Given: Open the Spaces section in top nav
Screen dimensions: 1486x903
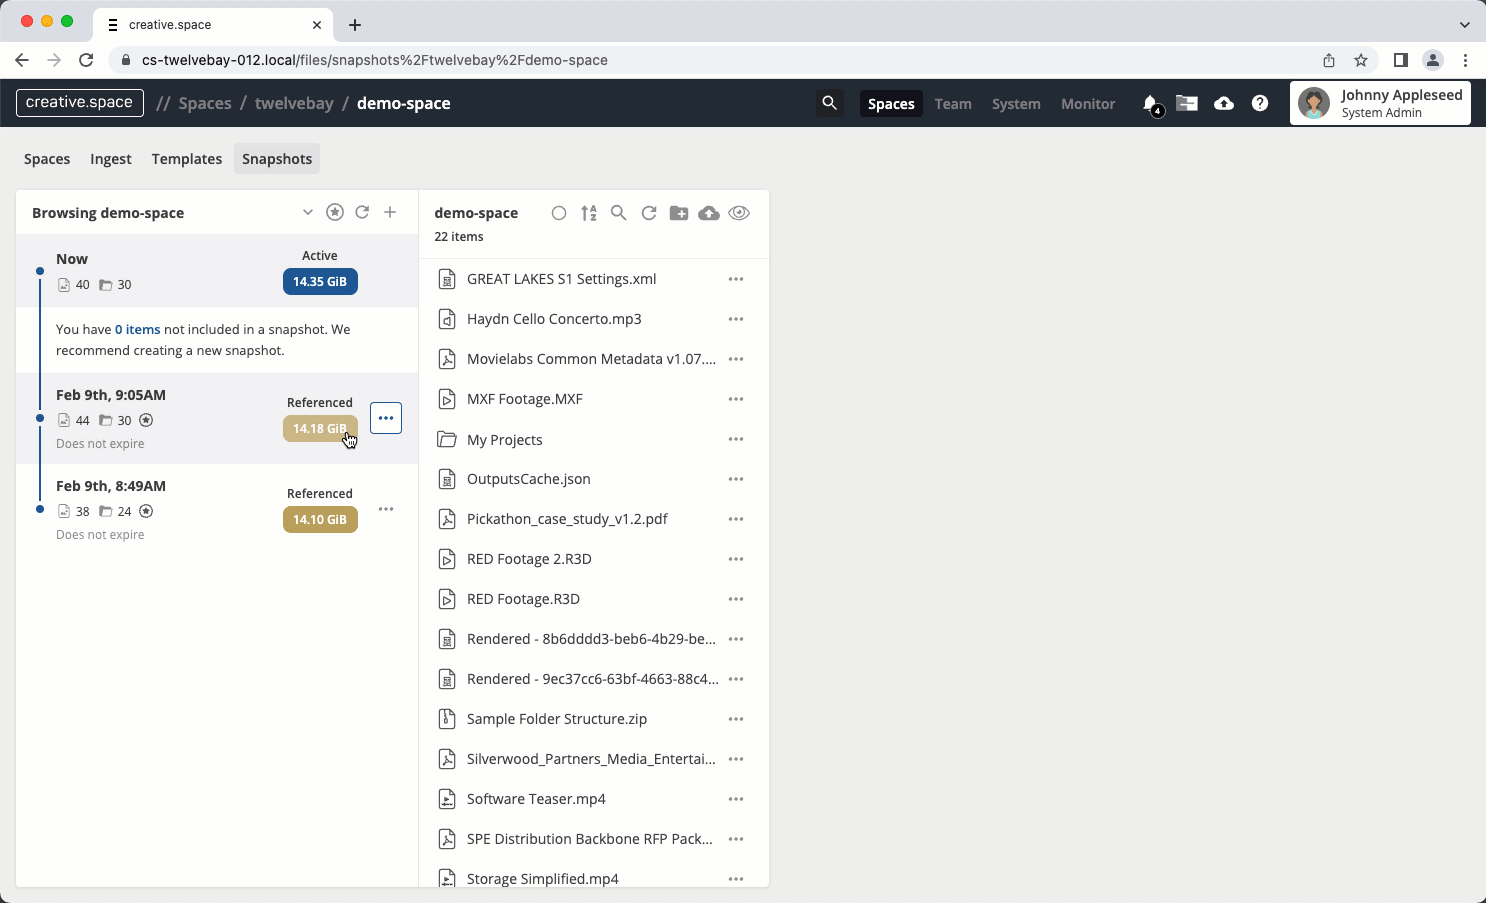Looking at the screenshot, I should (891, 104).
